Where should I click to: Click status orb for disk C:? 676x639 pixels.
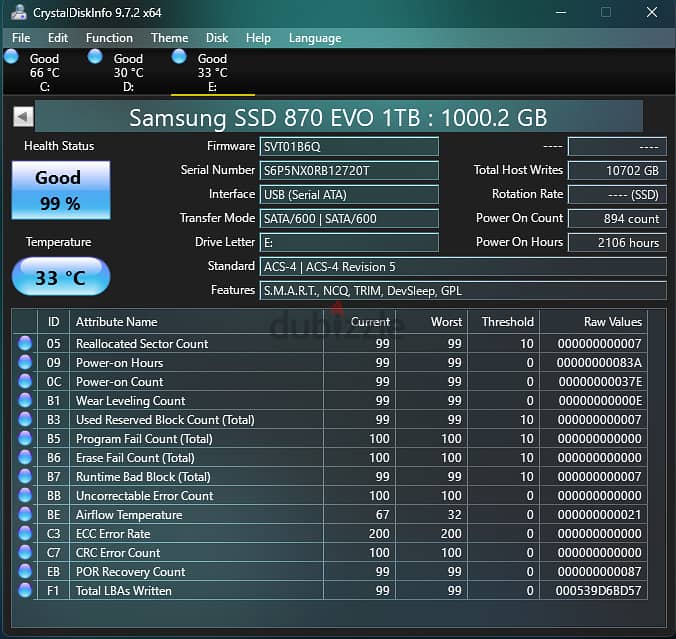click(x=12, y=56)
